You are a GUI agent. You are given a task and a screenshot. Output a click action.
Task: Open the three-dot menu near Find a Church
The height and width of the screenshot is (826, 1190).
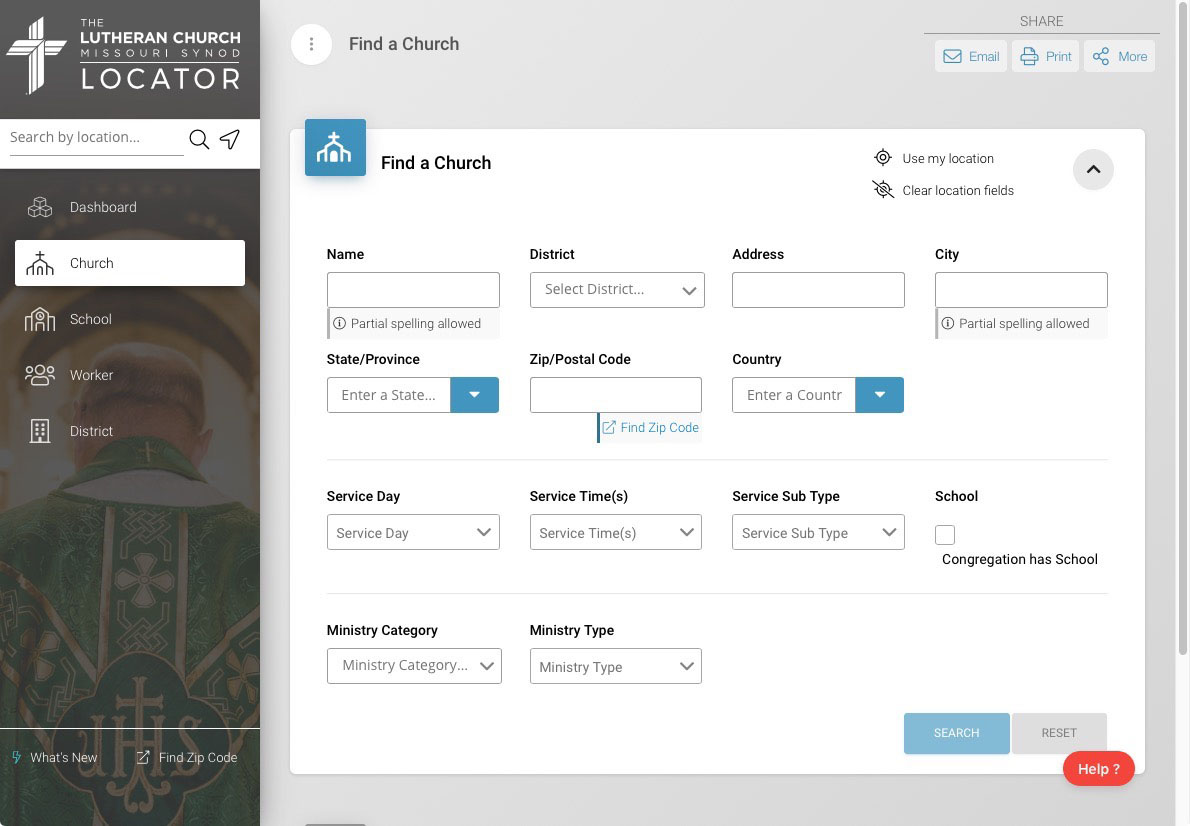(x=311, y=44)
